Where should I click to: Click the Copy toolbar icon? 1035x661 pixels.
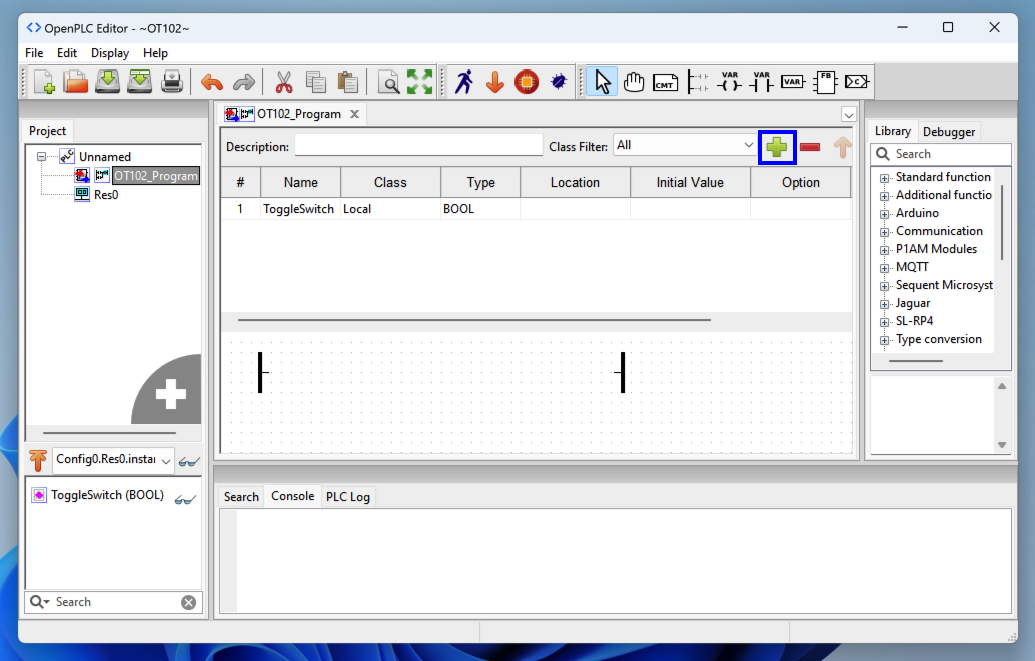[316, 82]
